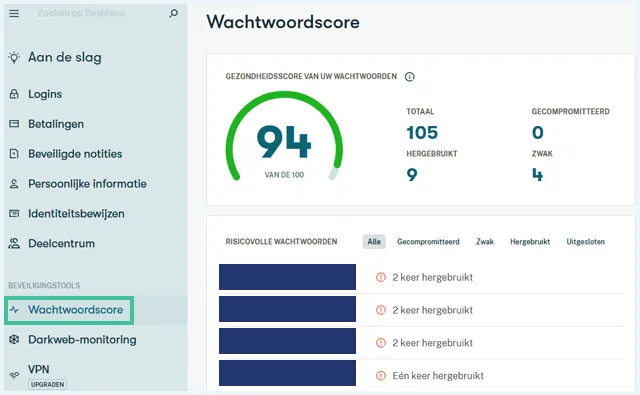Go to Logins section
The width and height of the screenshot is (640, 395).
point(45,94)
